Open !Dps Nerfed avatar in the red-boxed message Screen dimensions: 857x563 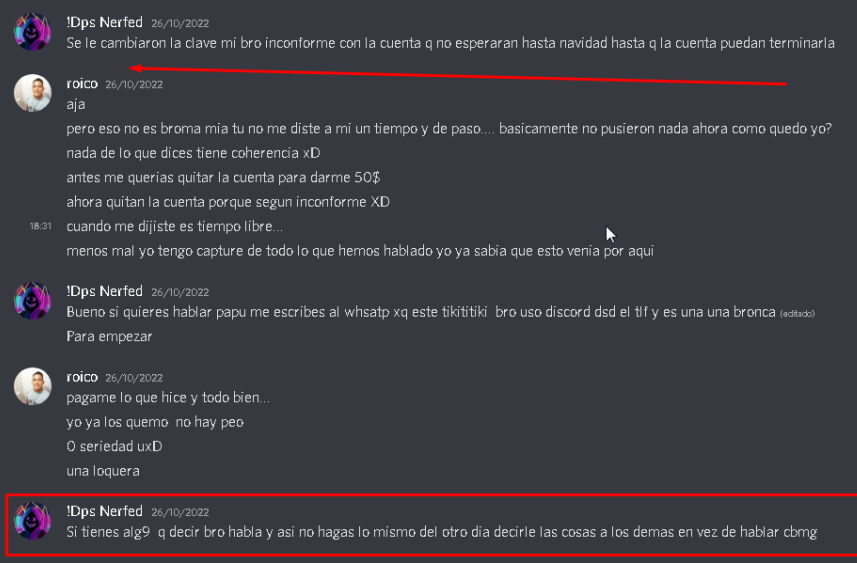32,521
